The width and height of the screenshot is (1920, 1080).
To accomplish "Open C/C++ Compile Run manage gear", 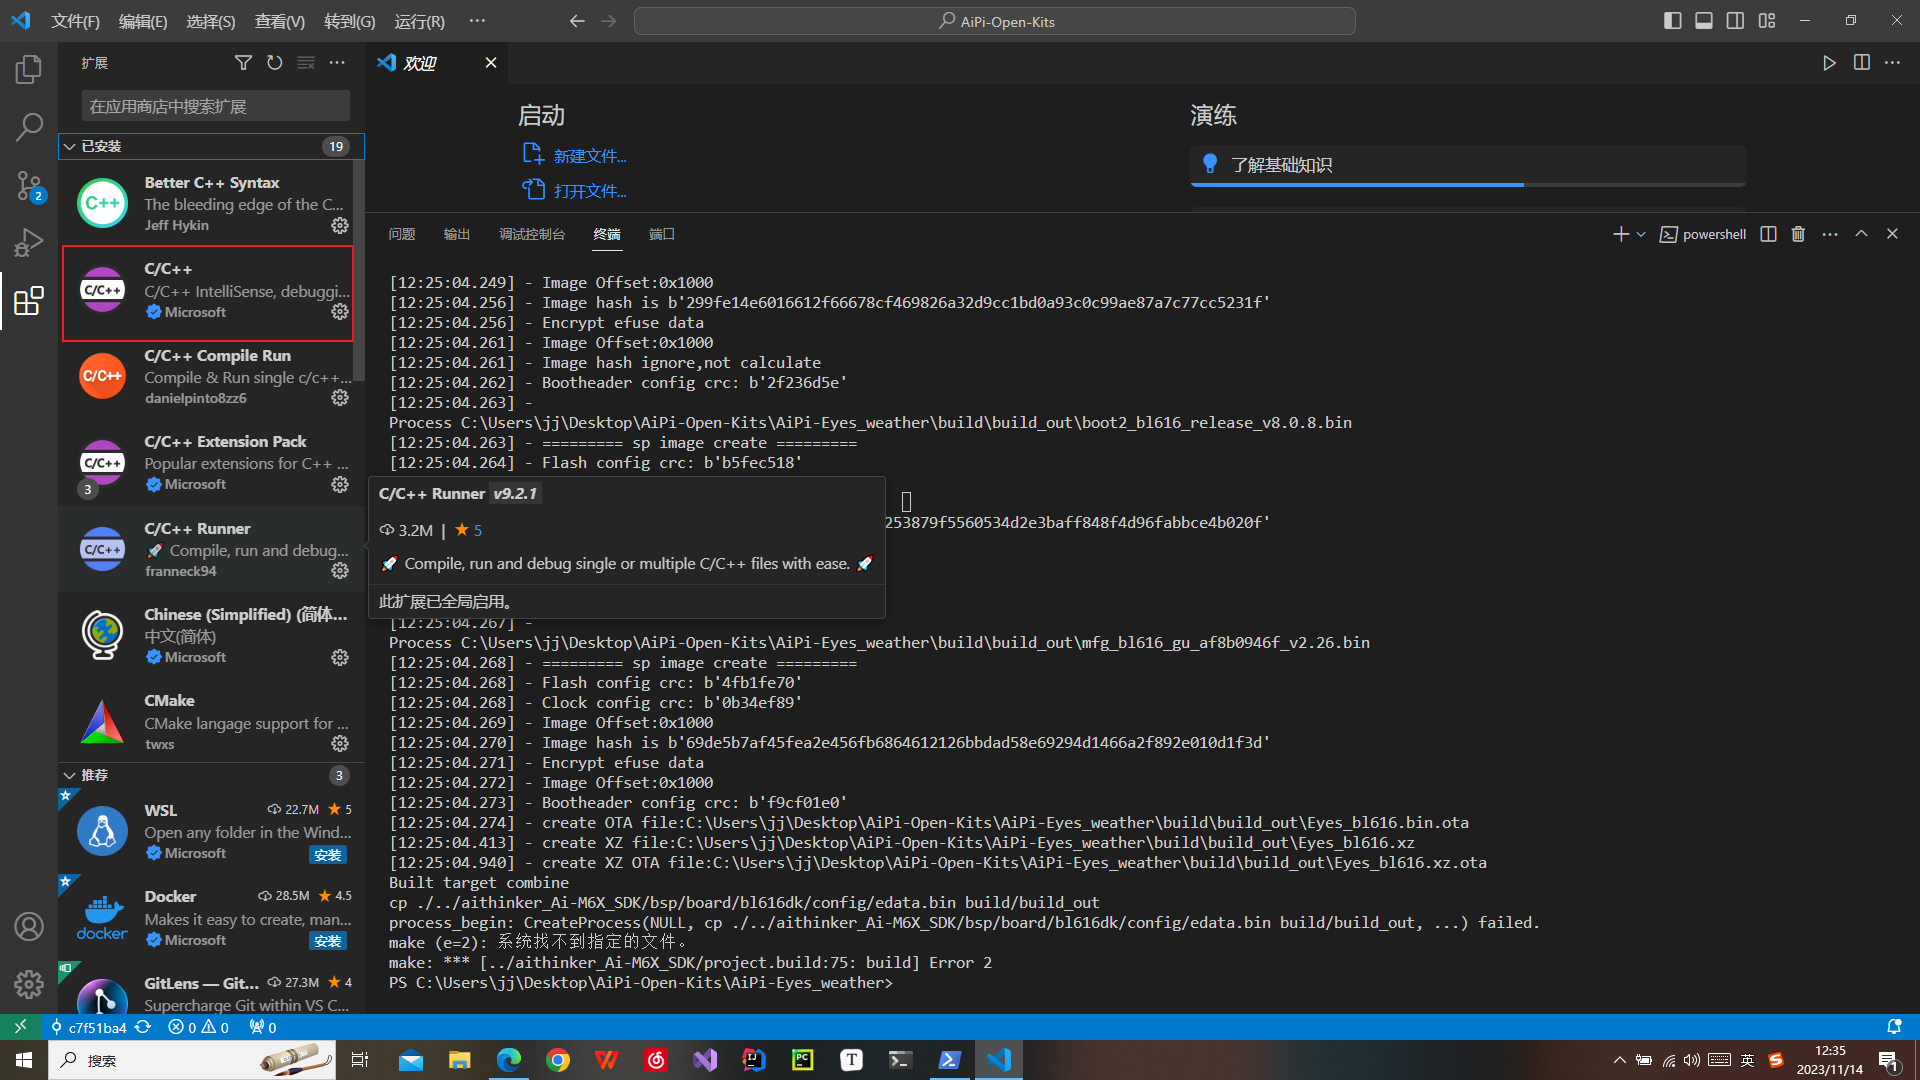I will pos(340,398).
